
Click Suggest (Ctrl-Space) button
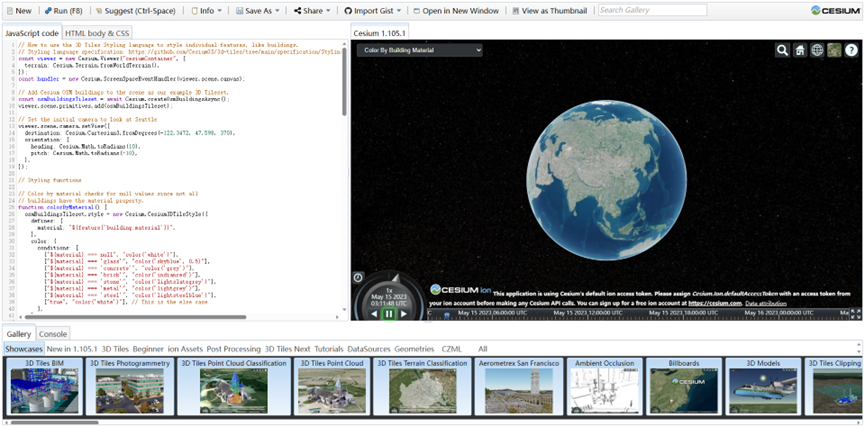point(136,10)
